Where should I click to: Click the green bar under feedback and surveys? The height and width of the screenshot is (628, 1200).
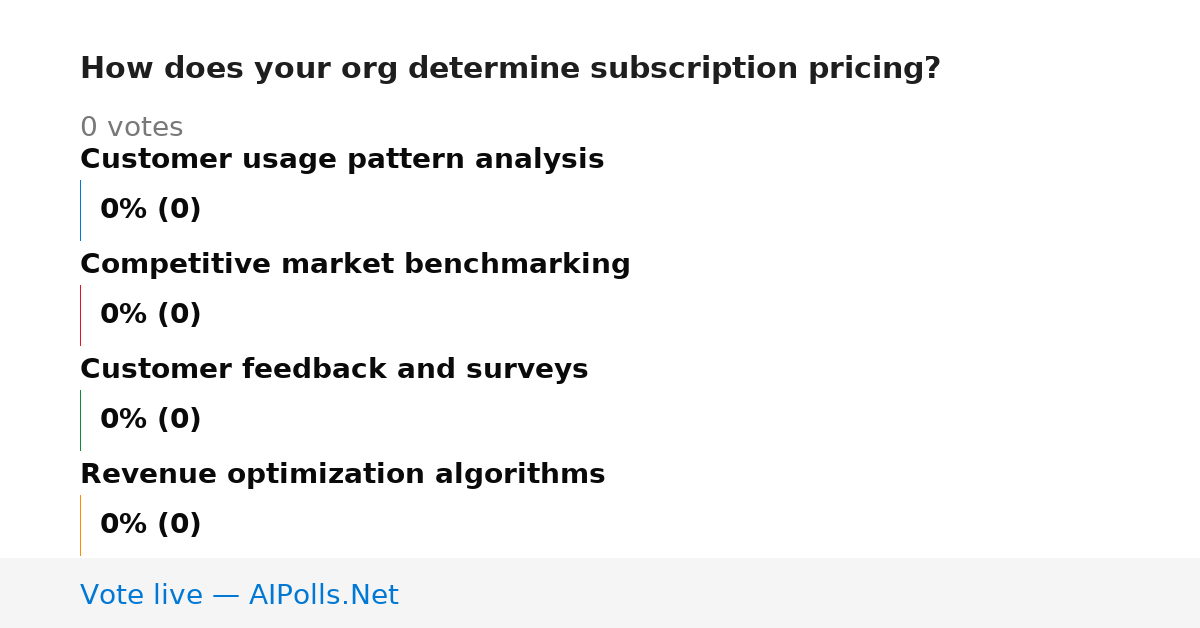pos(80,420)
